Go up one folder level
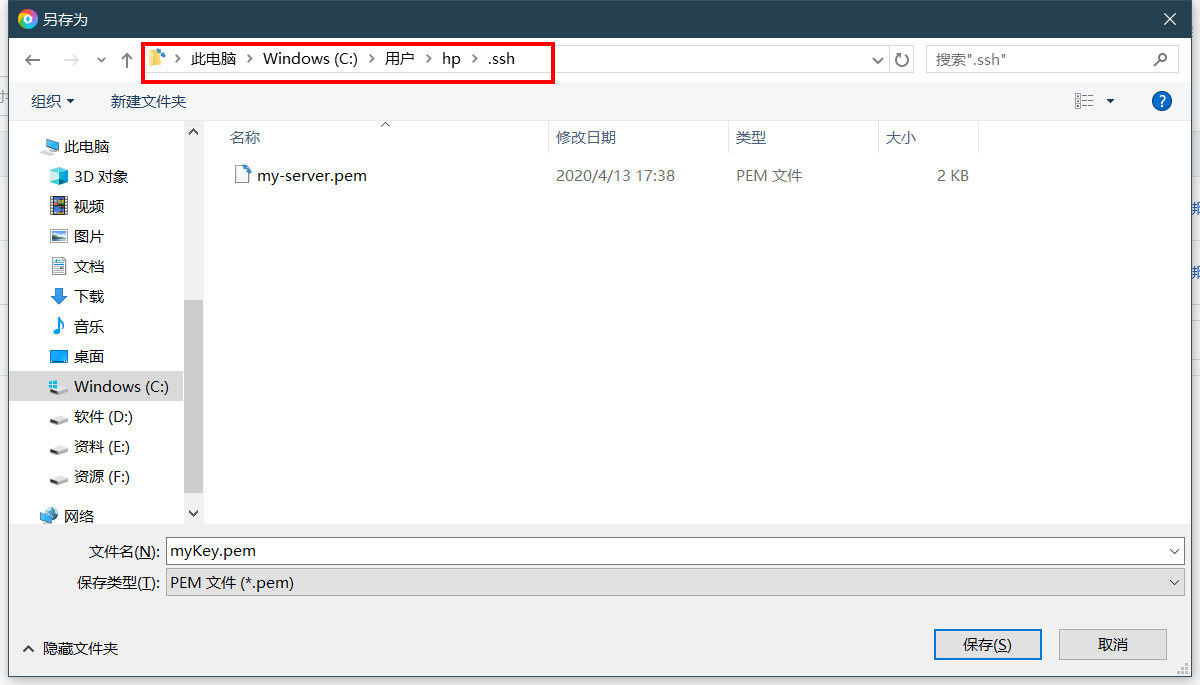 click(x=127, y=60)
